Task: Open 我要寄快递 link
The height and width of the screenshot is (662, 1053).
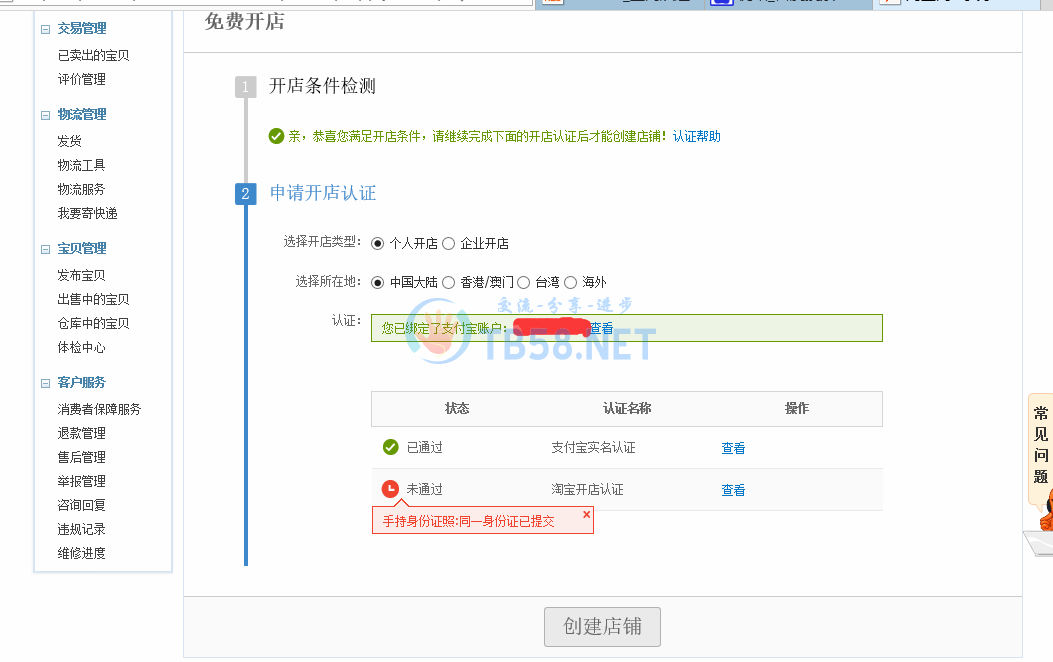Action: pyautogui.click(x=87, y=214)
